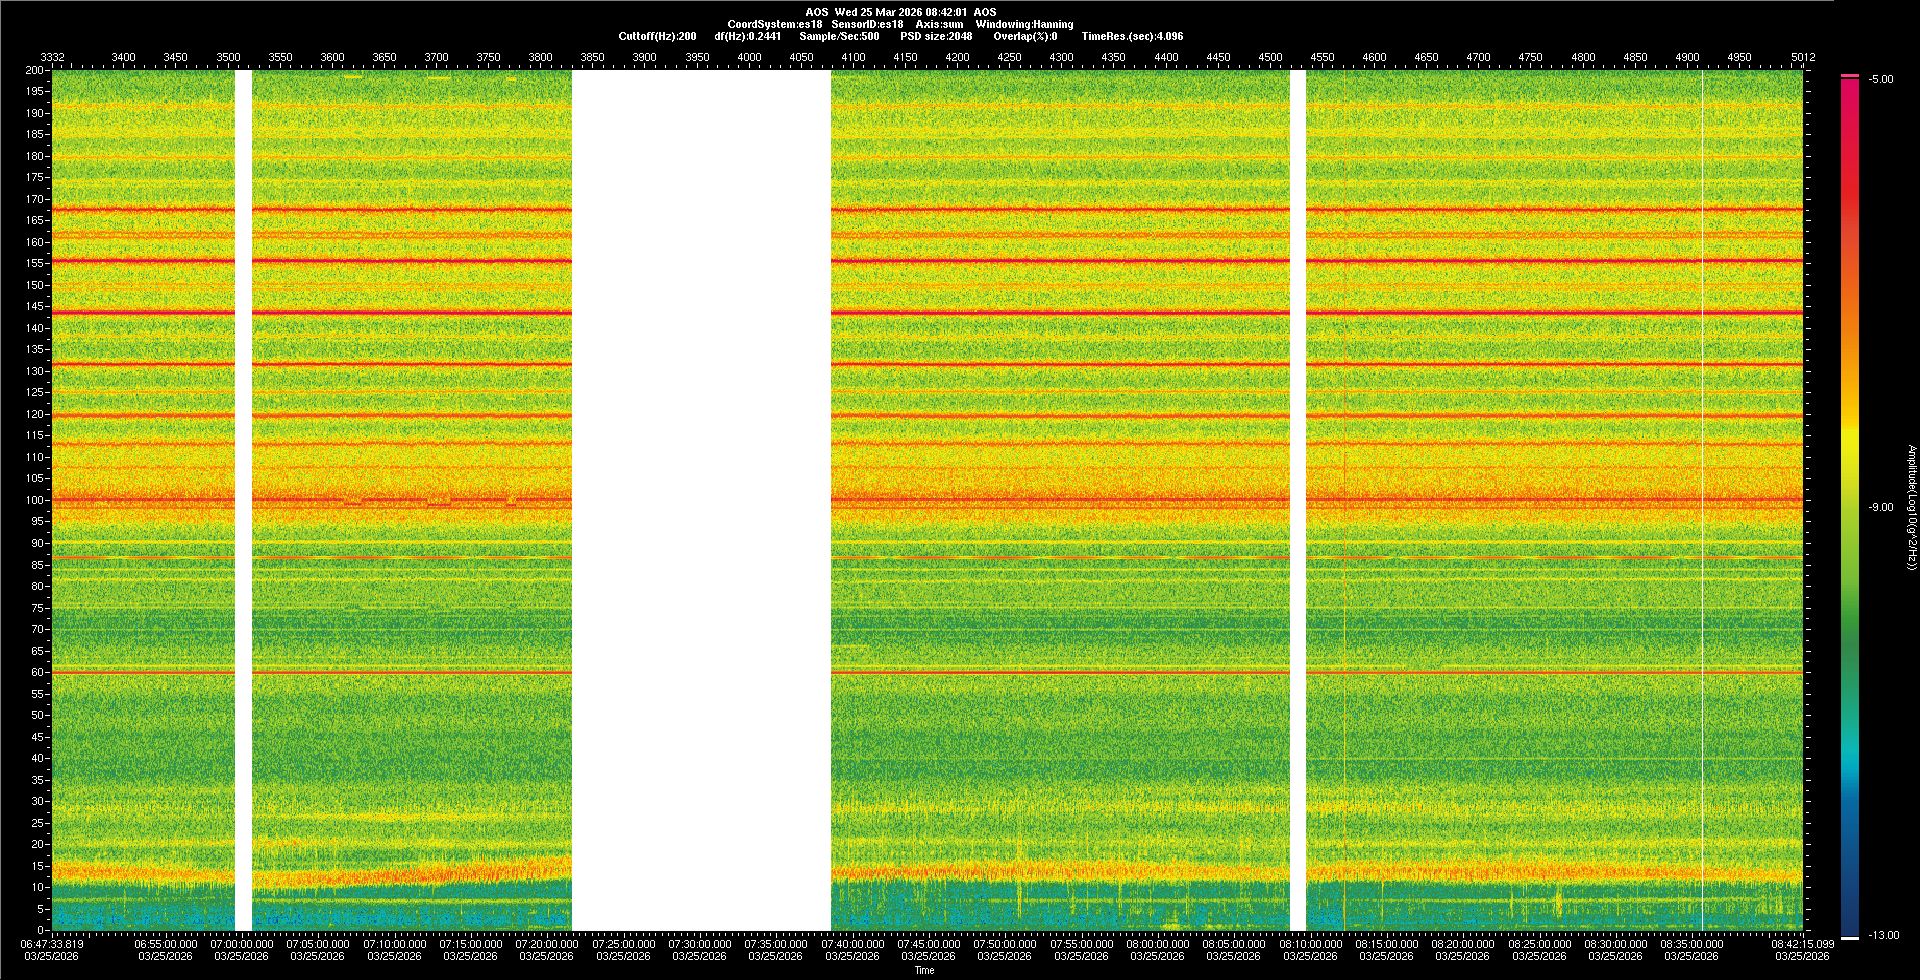Click the PSD size:2048 parameter

(x=936, y=36)
